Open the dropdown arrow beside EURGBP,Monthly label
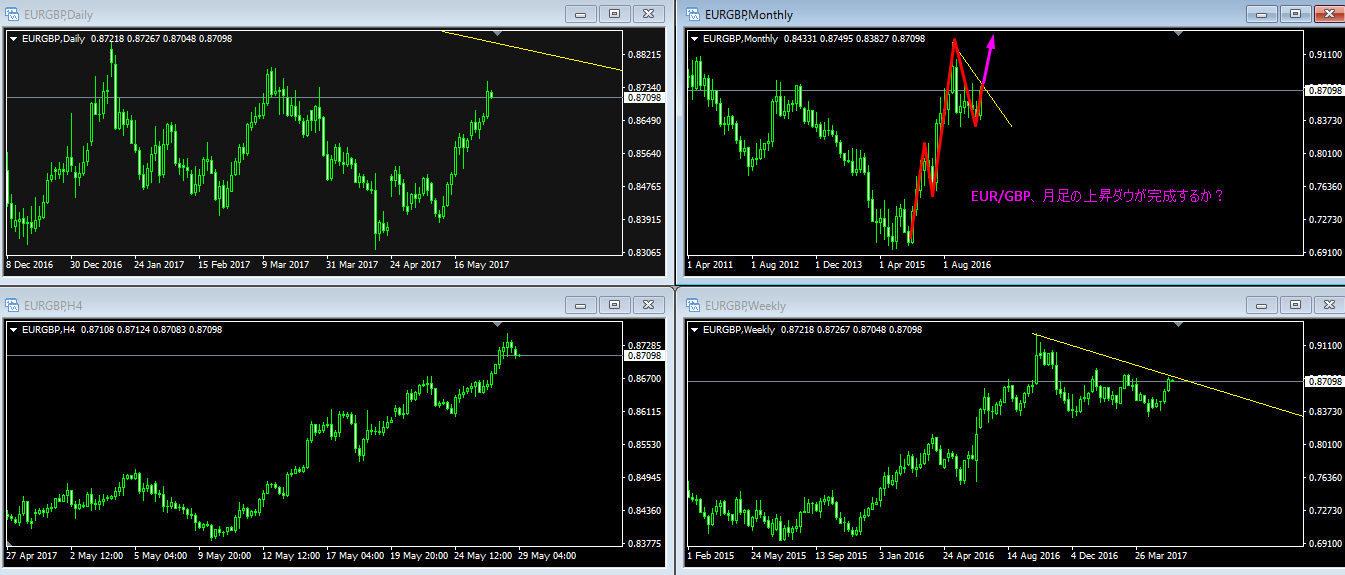This screenshot has width=1345, height=575. (x=694, y=39)
